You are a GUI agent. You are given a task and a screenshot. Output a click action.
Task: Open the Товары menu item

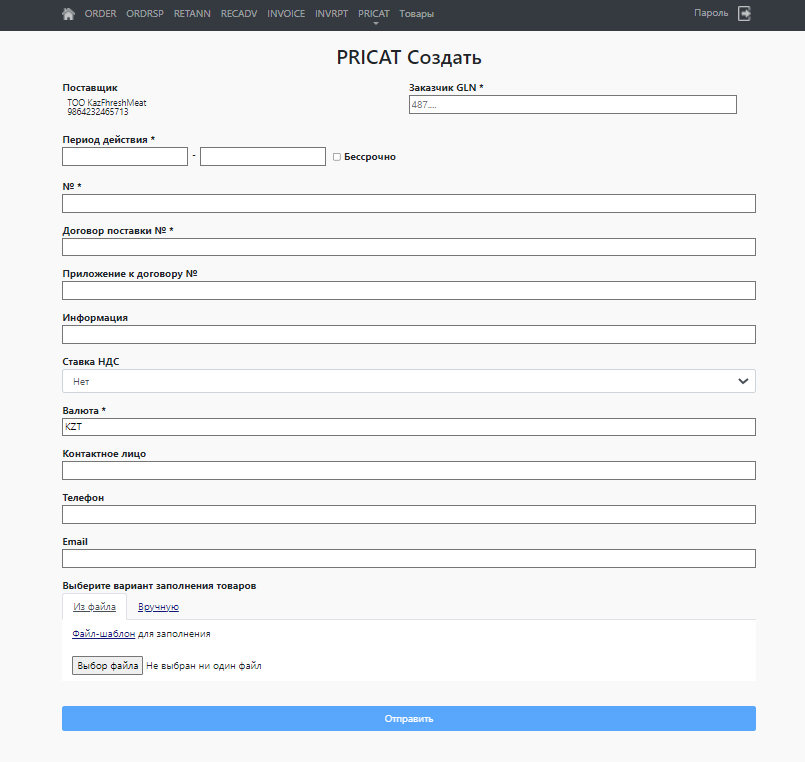416,14
